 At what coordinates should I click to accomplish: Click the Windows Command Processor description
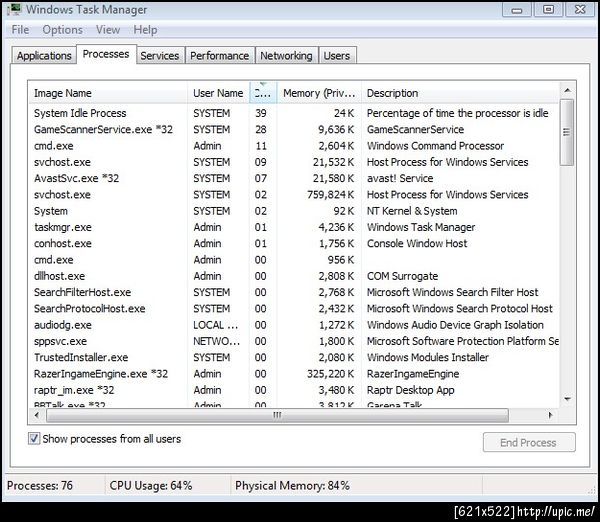435,146
